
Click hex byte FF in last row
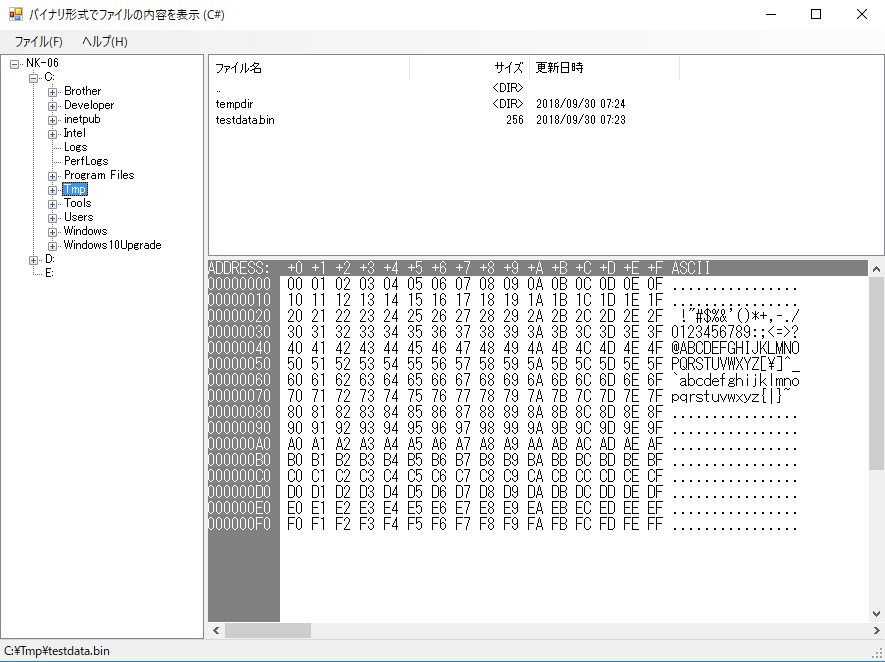[x=655, y=524]
